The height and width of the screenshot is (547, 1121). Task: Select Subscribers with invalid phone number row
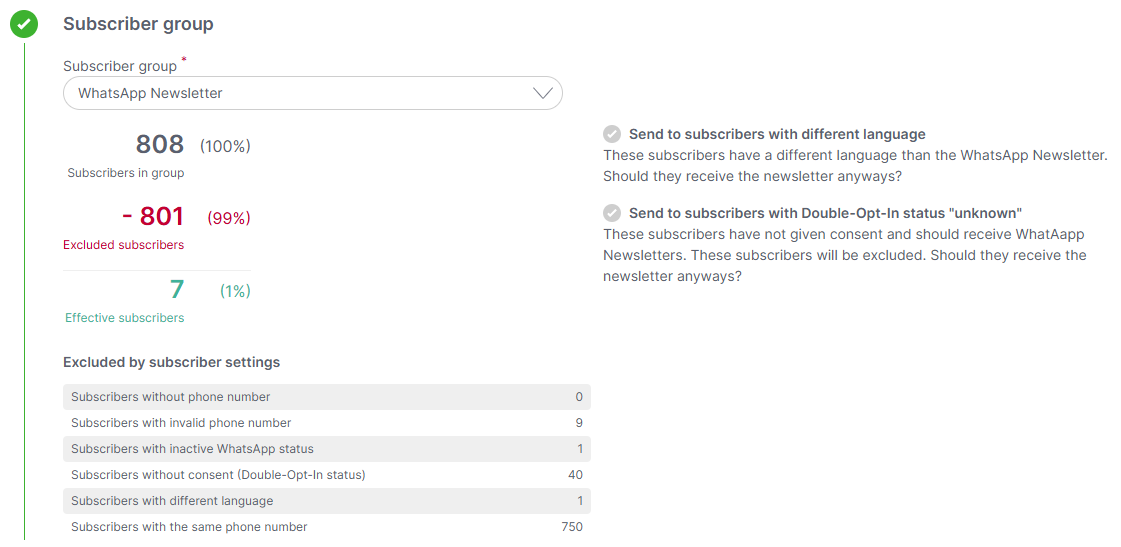coord(327,423)
